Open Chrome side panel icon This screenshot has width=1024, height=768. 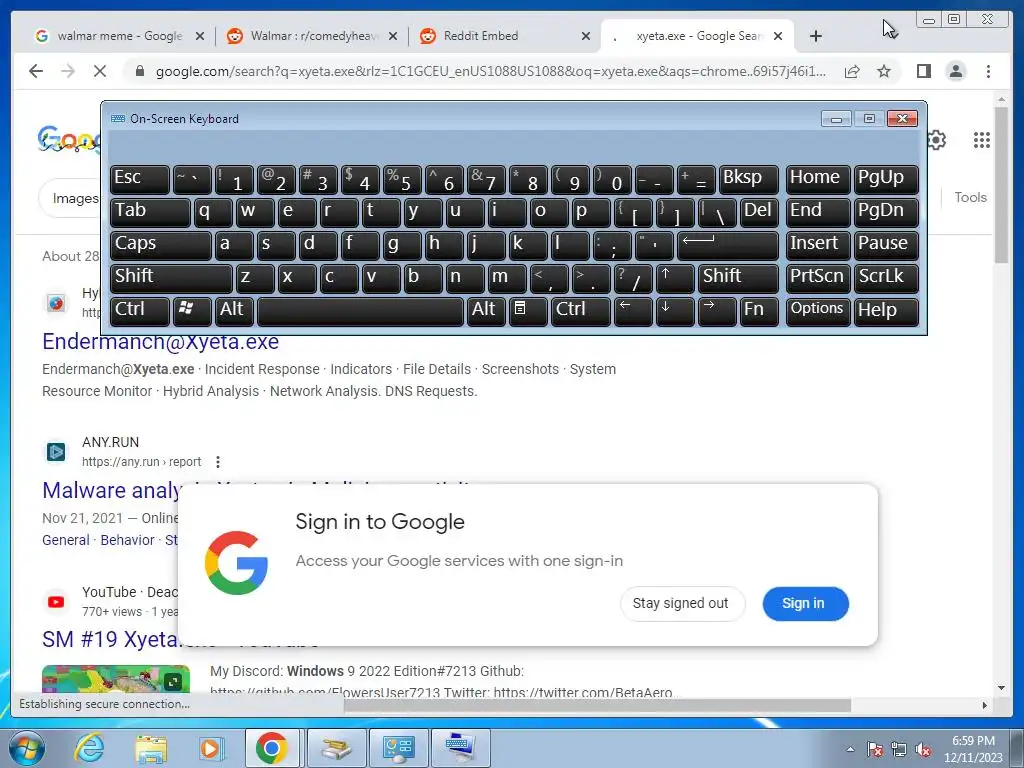[923, 71]
